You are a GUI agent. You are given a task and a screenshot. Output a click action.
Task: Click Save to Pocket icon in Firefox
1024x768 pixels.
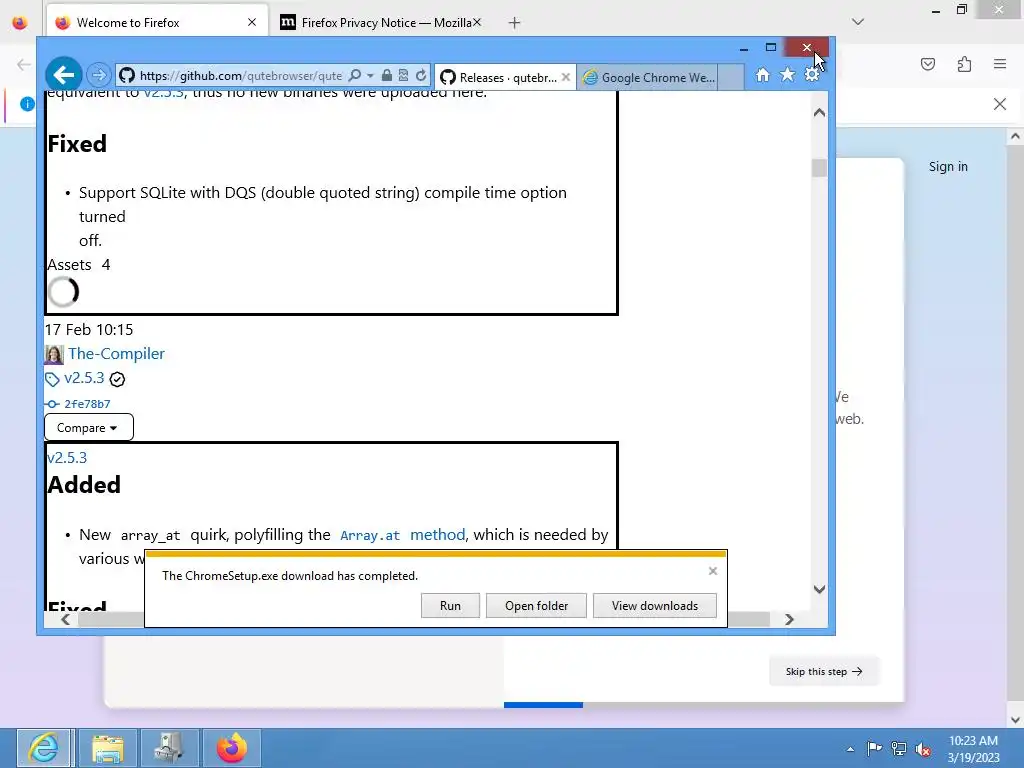point(928,64)
